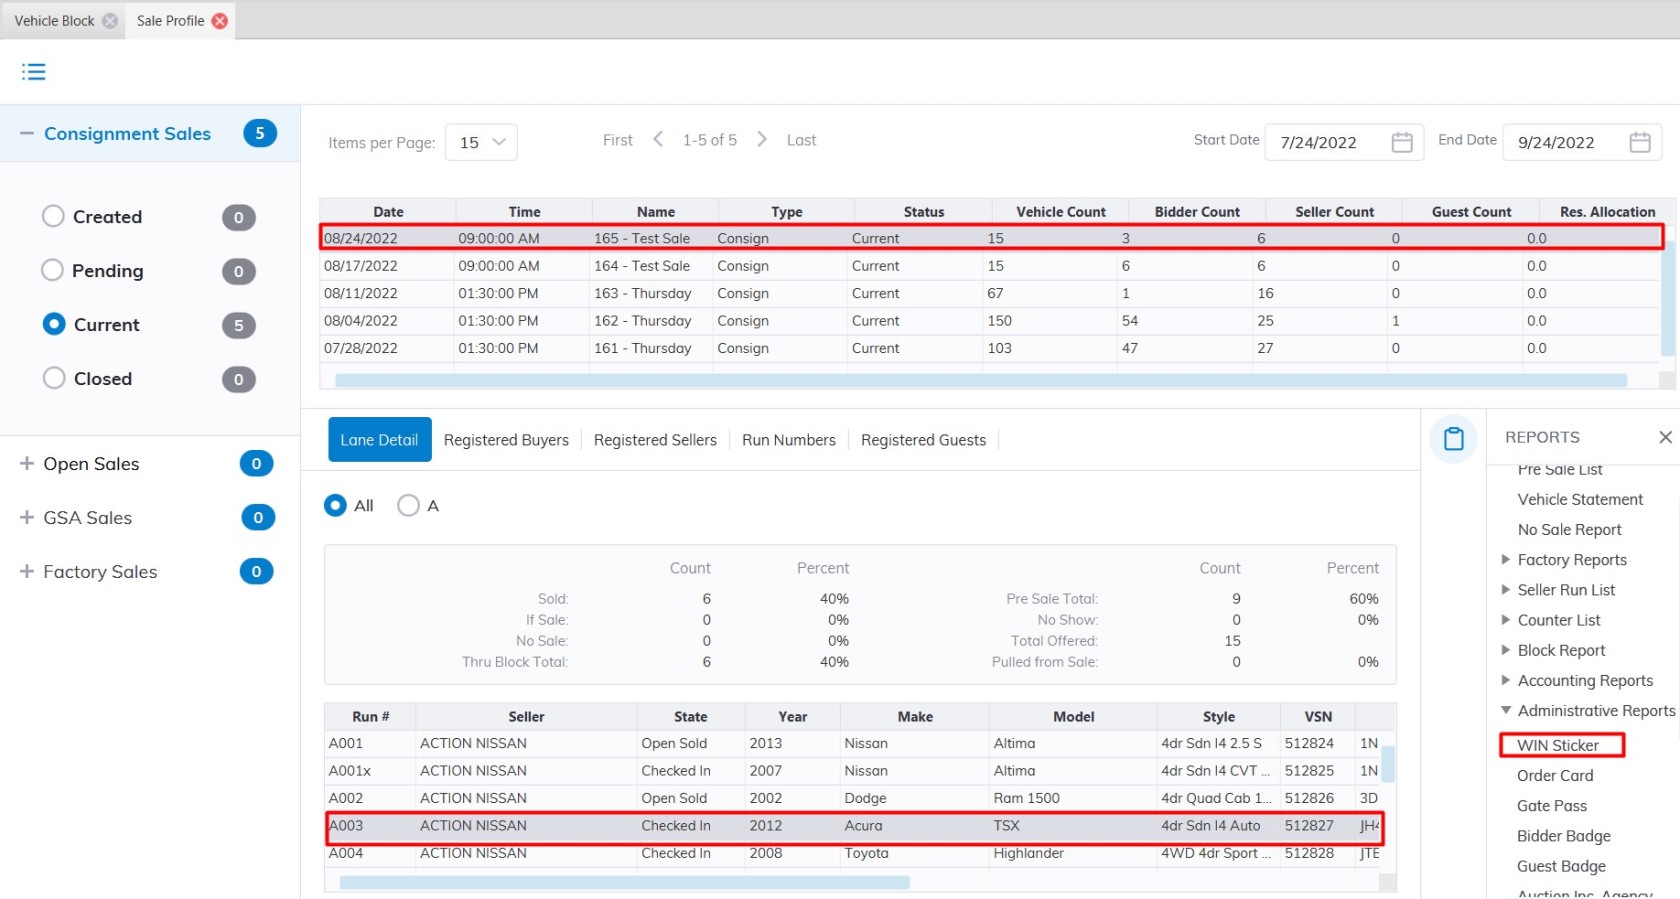Close the Reports panel with X
1680x899 pixels.
(x=1665, y=437)
